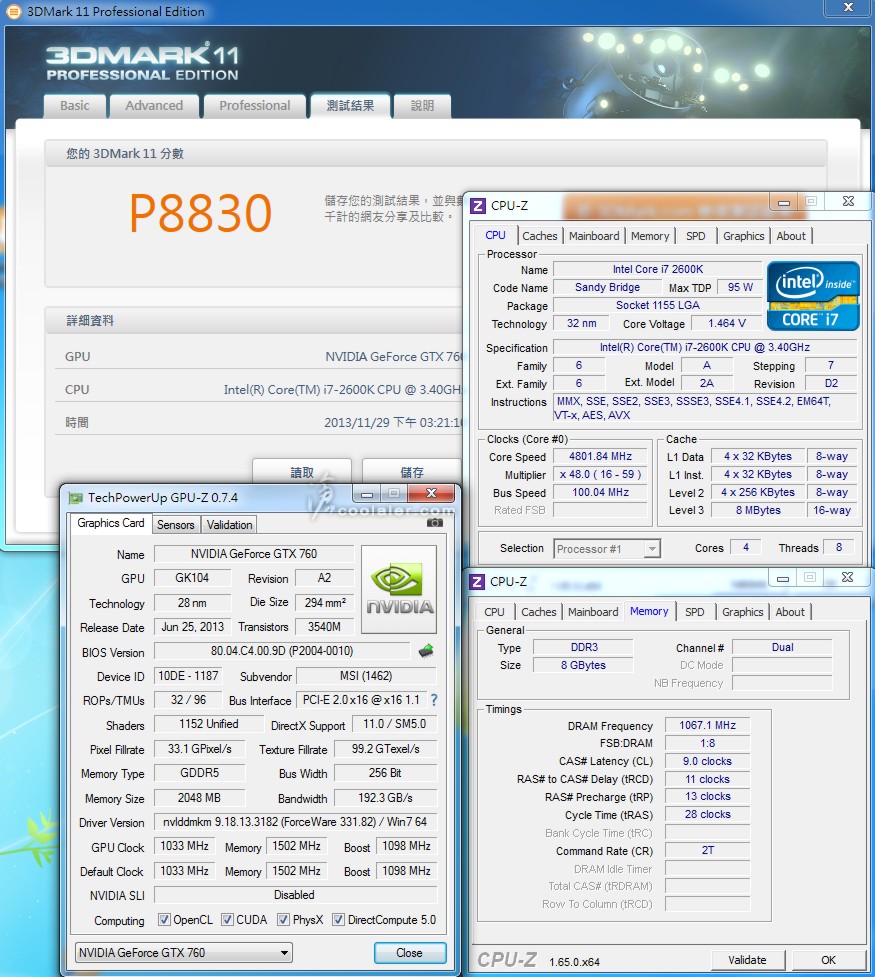Screen dimensions: 875x977
Task: Toggle the OpenCL checkbox
Action: point(164,920)
